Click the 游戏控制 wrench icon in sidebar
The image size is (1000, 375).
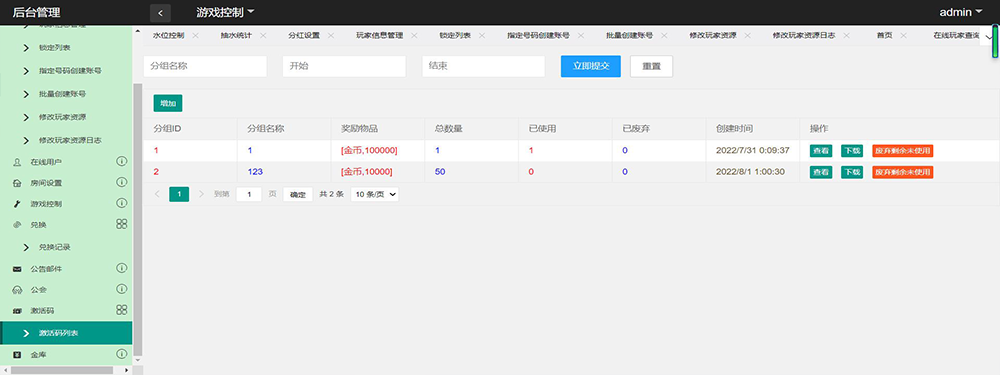coord(17,204)
